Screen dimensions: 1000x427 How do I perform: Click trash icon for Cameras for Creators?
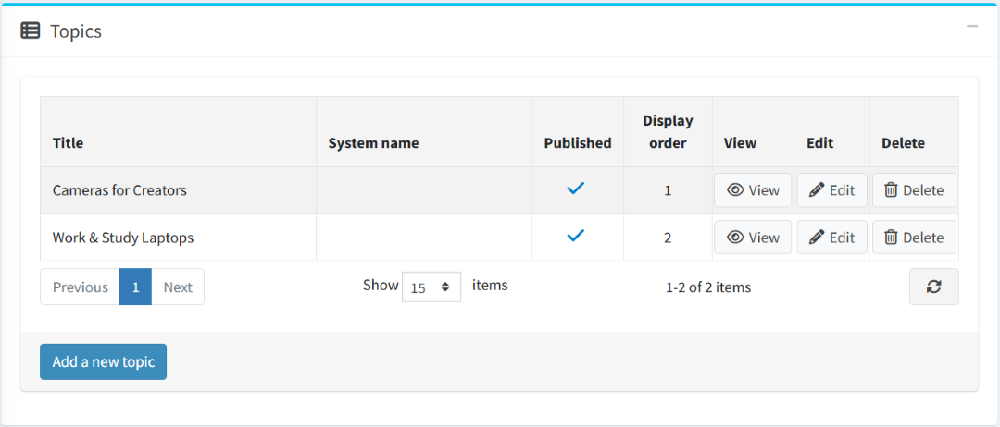(x=890, y=190)
